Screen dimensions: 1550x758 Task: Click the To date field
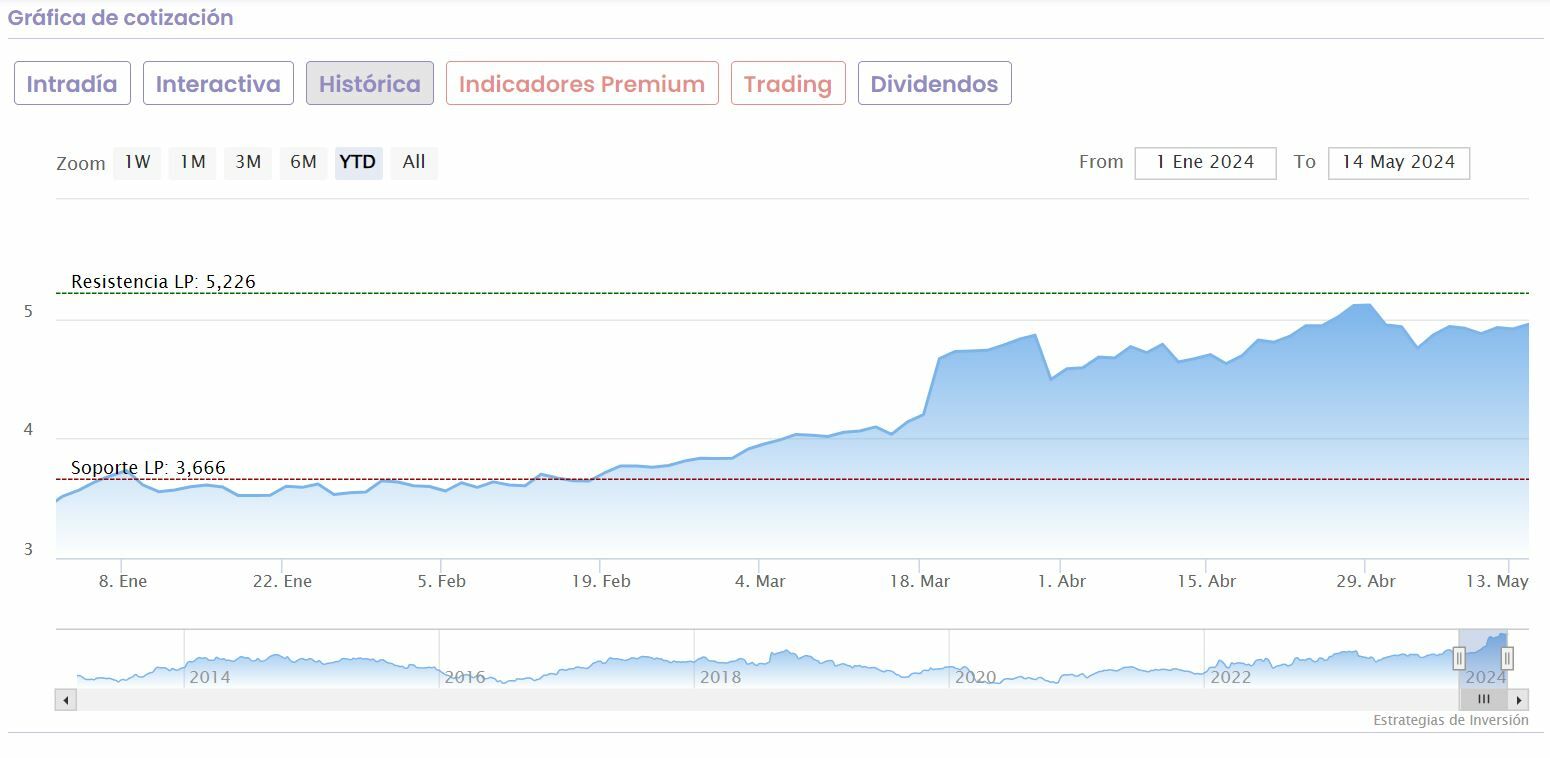[1398, 163]
